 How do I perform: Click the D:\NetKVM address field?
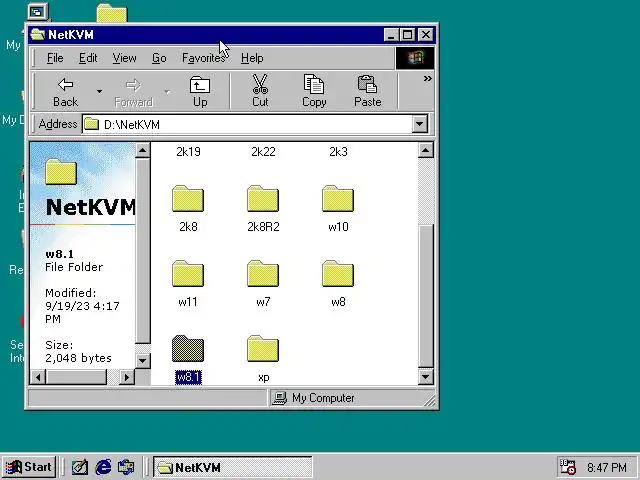coord(247,124)
